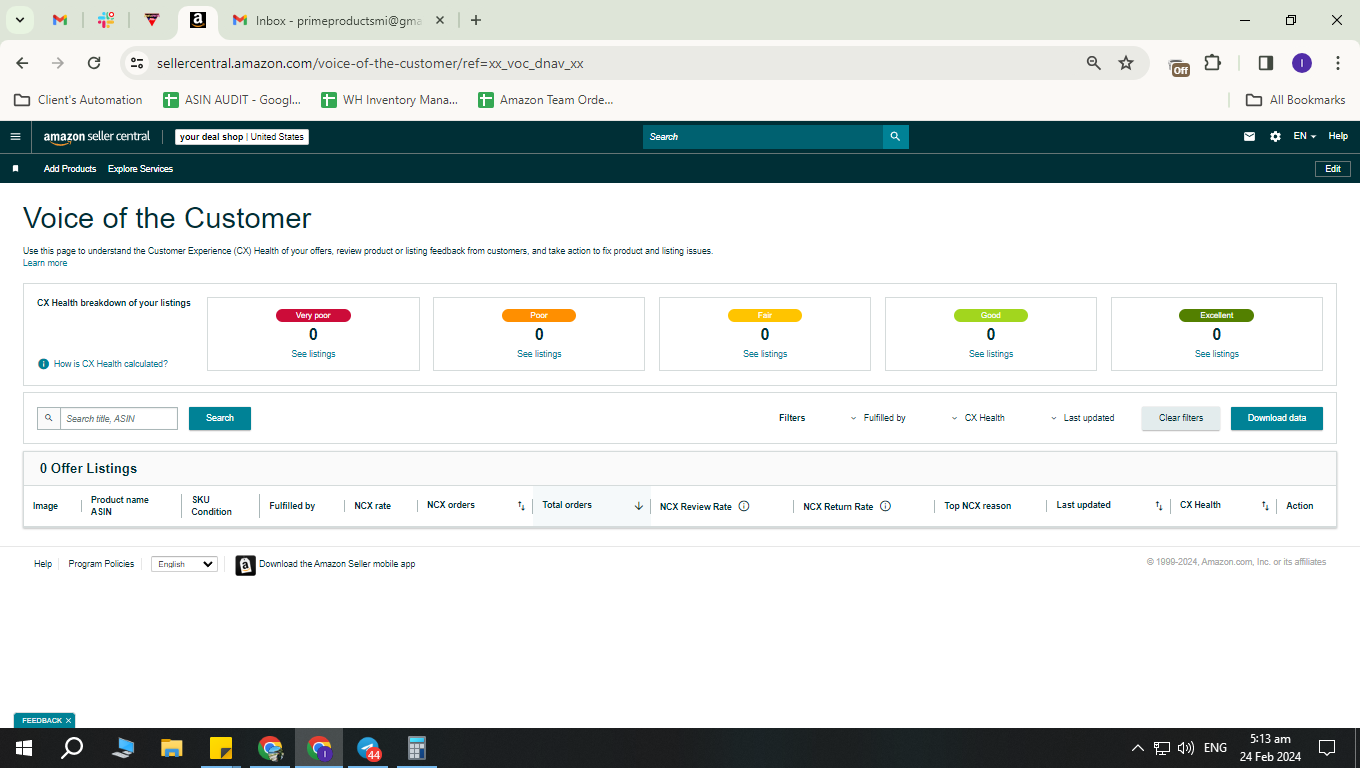
Task: Open Calculator from the taskbar
Action: point(417,748)
